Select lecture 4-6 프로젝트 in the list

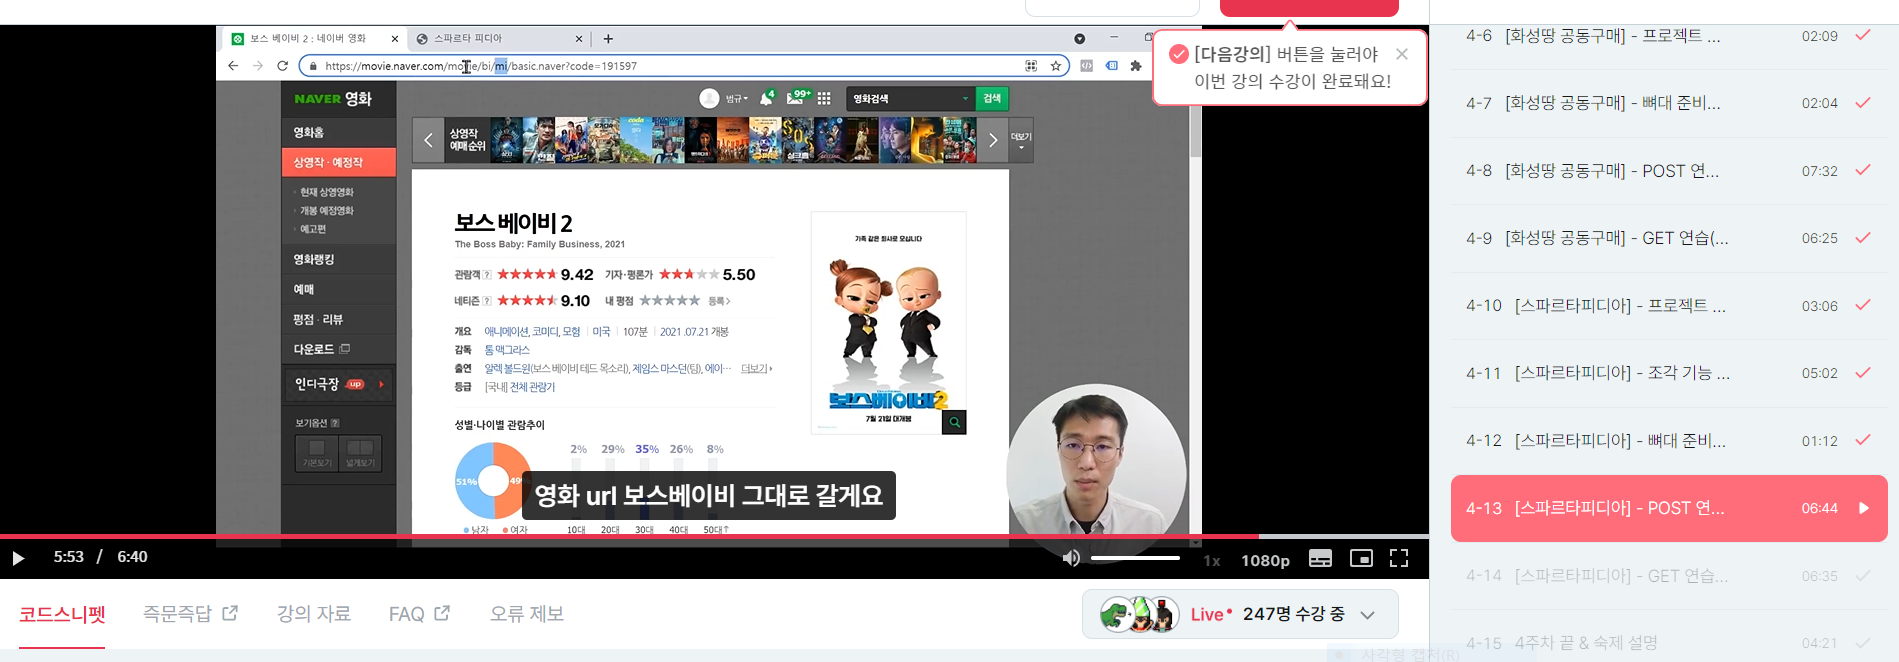click(1669, 36)
